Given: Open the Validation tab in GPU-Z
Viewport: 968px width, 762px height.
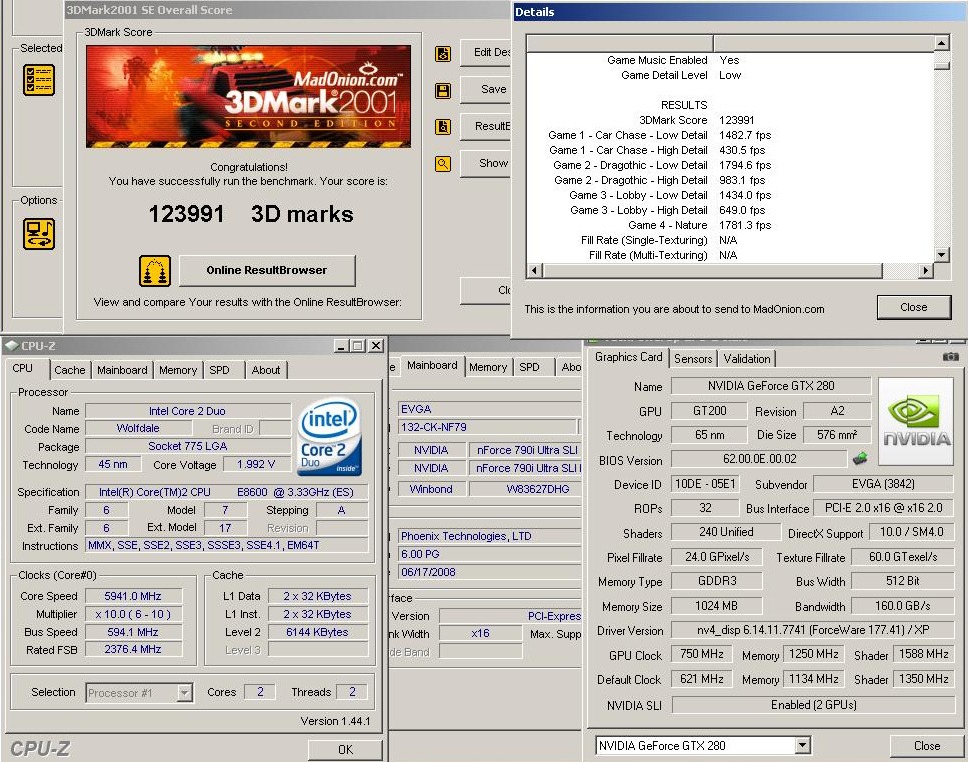Looking at the screenshot, I should tap(747, 358).
